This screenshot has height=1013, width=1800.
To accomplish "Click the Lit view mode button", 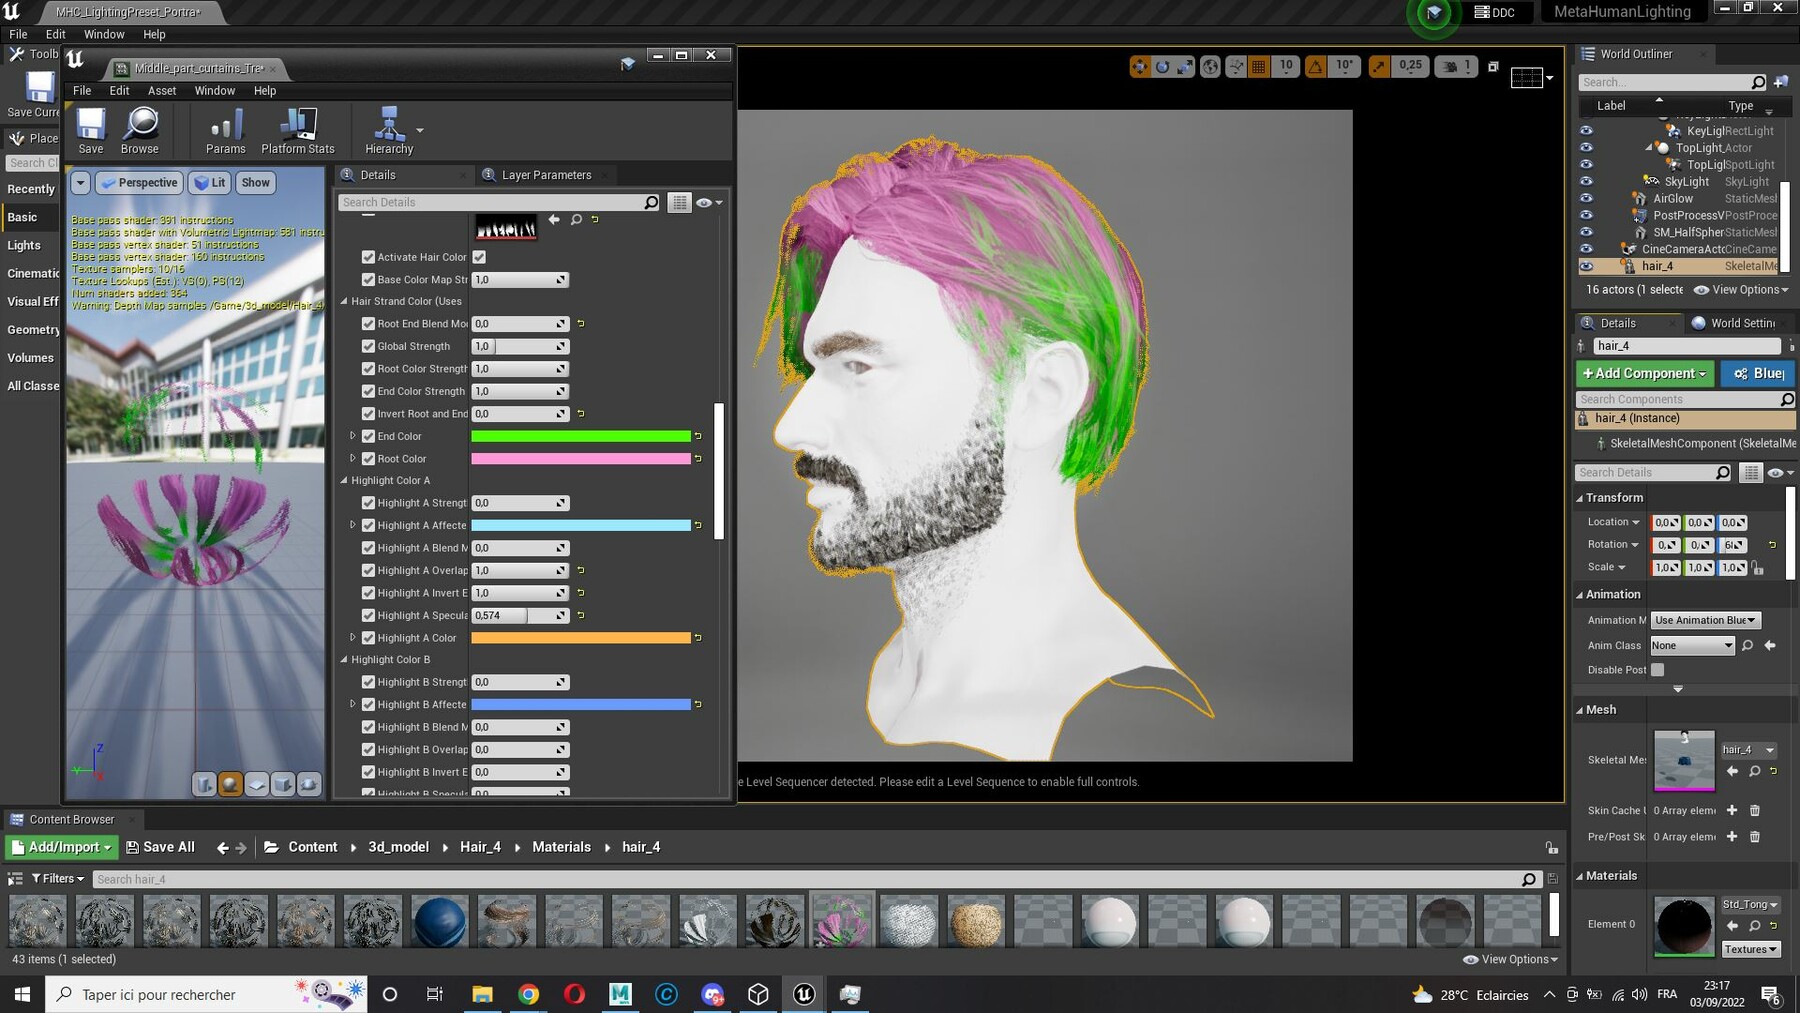I will pos(210,183).
